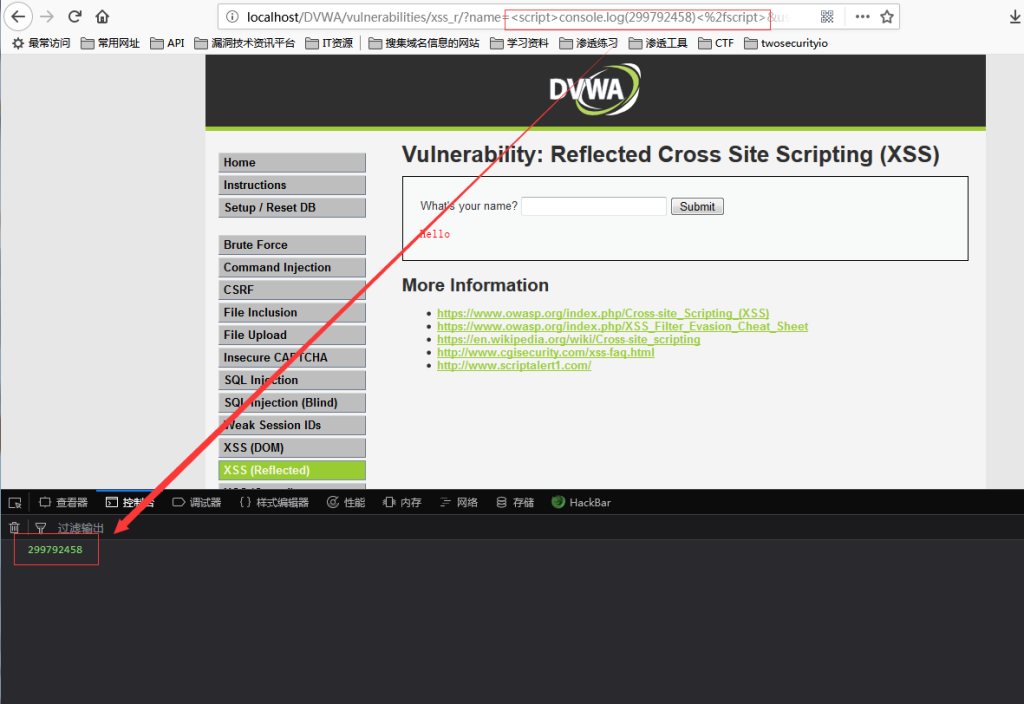This screenshot has height=704, width=1024.
Task: Open the 漏洞技术资讯平台 bookmark folder
Action: tap(245, 43)
